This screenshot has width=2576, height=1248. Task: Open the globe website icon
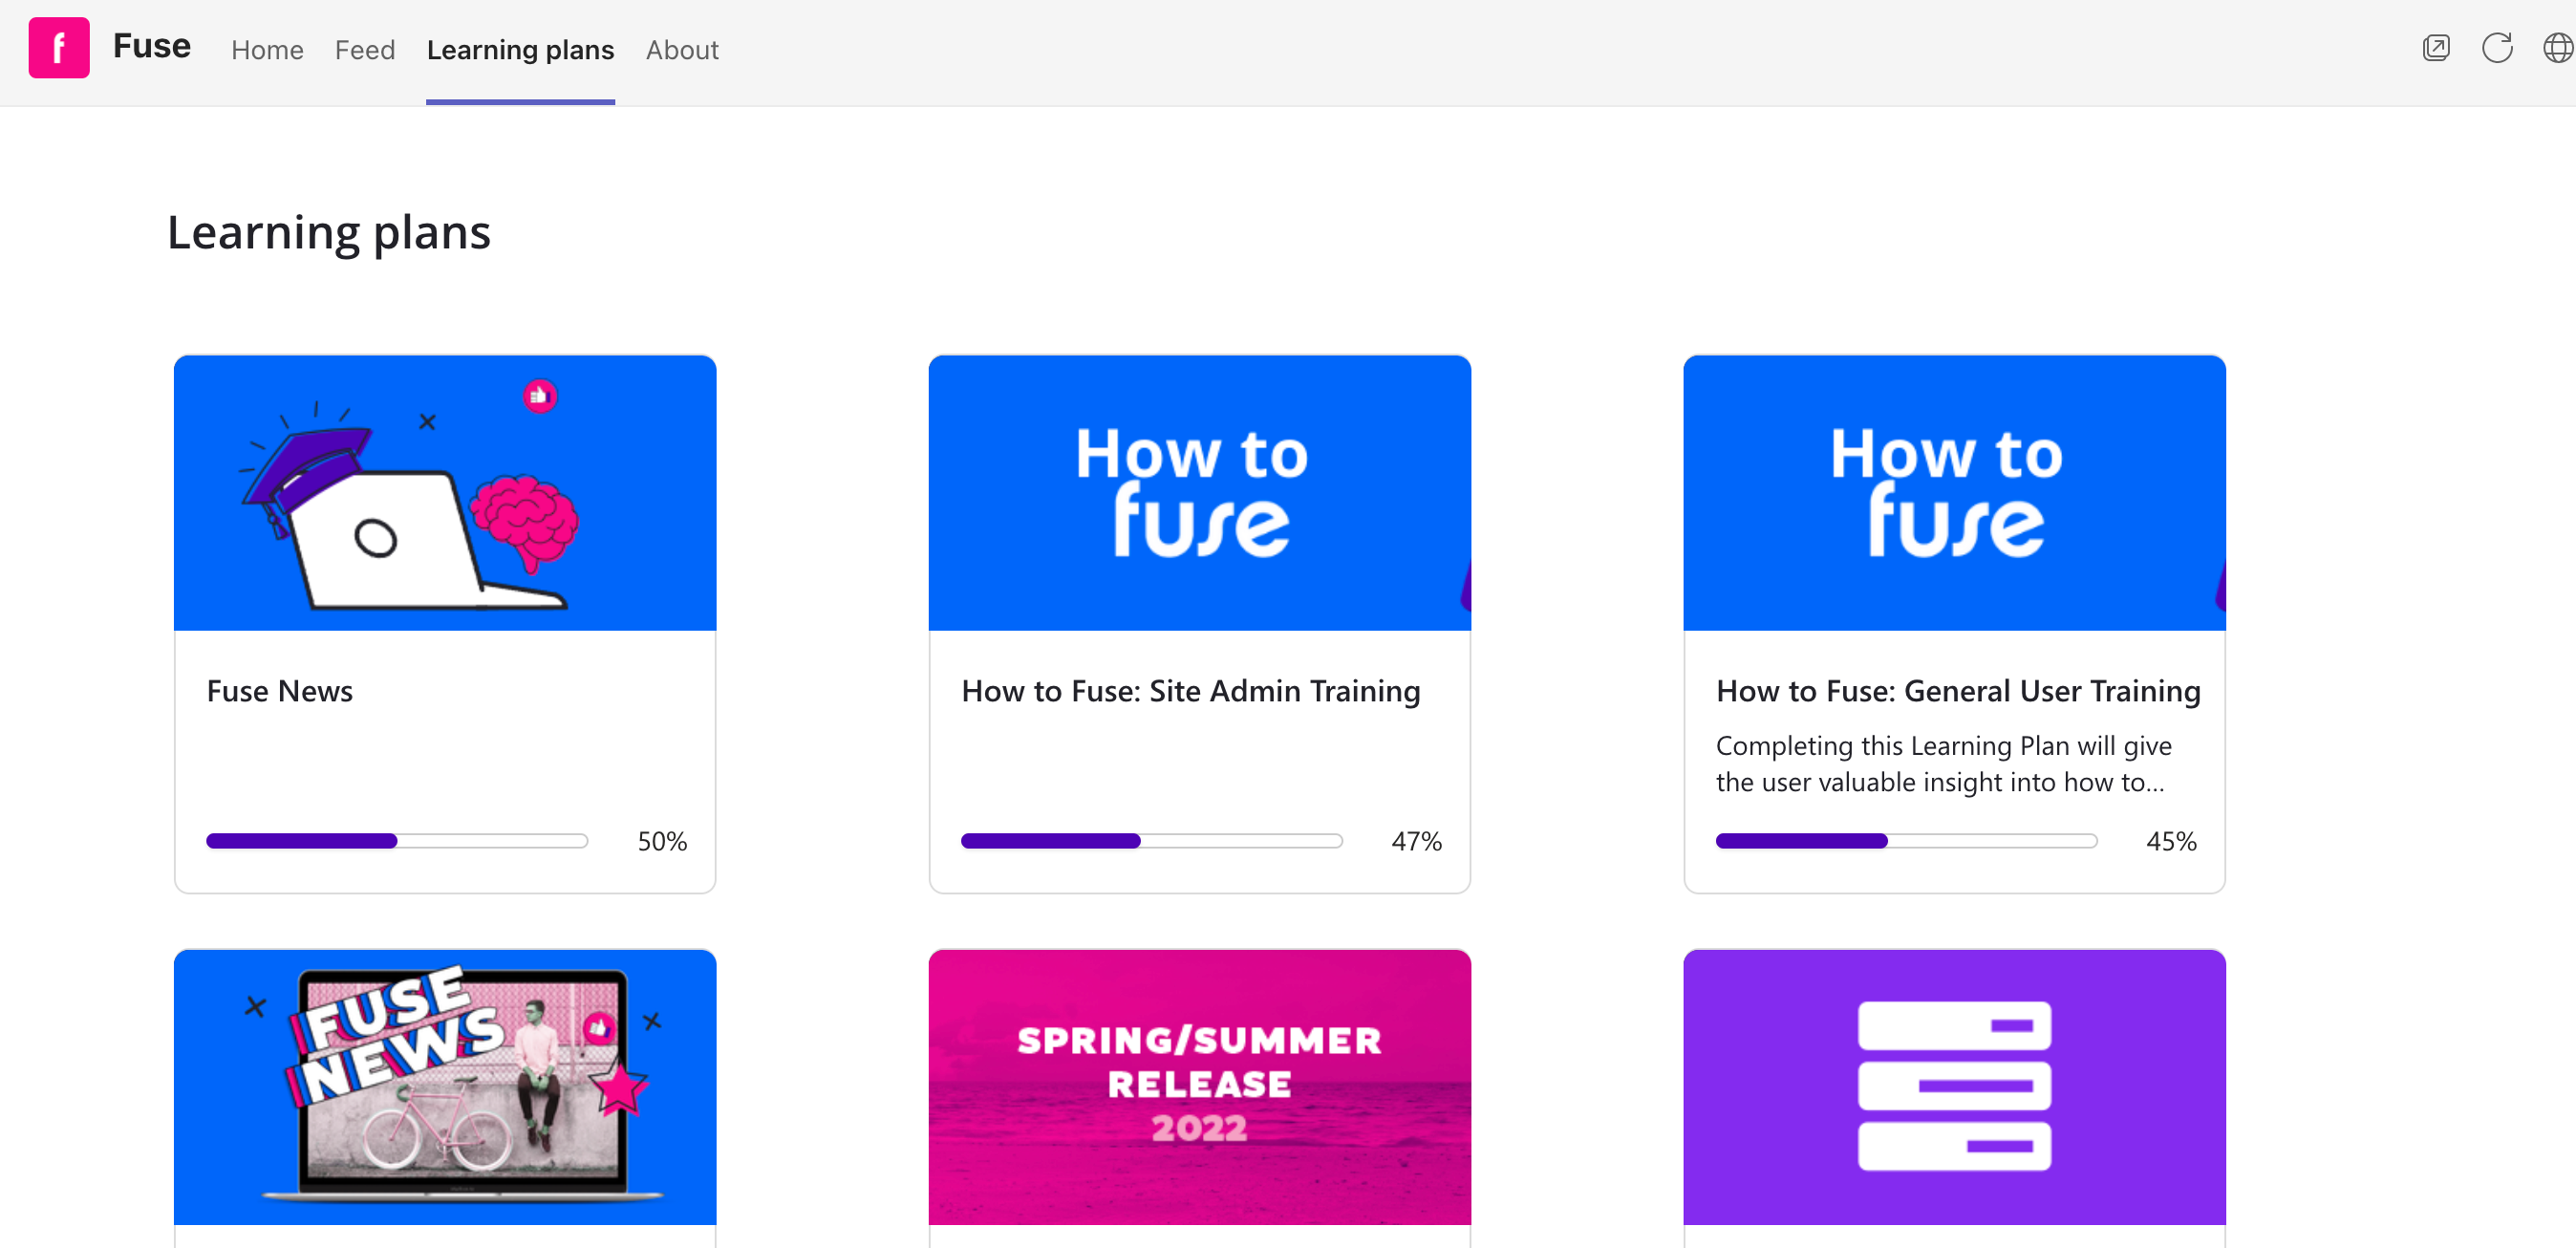tap(2557, 48)
